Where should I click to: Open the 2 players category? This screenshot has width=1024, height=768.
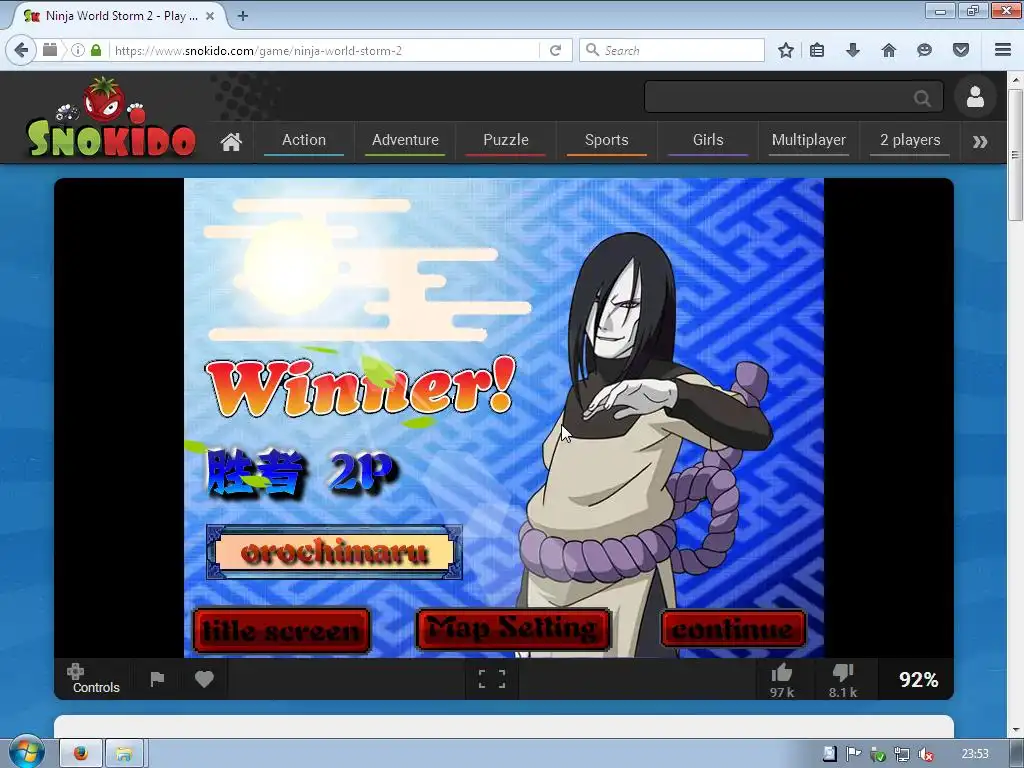[910, 140]
